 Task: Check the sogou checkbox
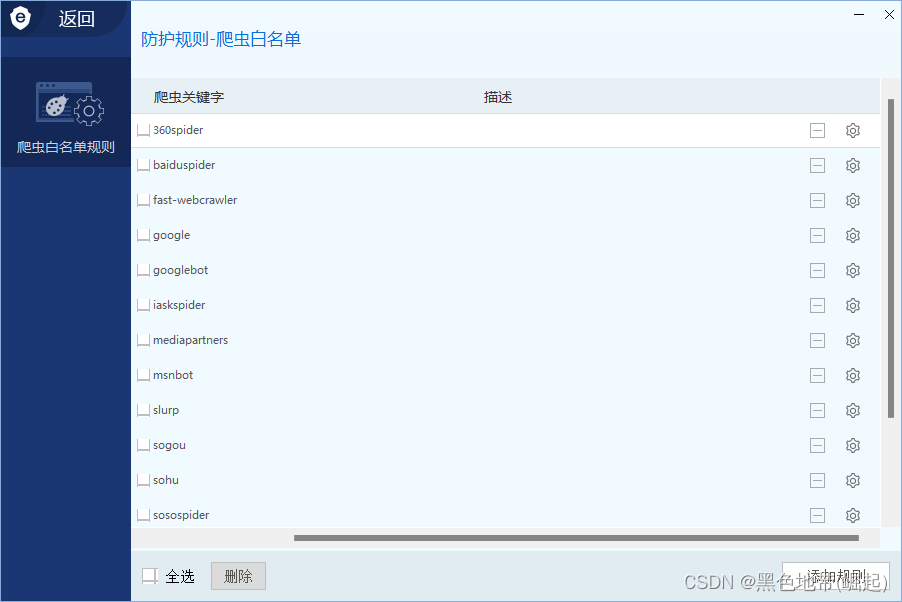click(x=143, y=445)
